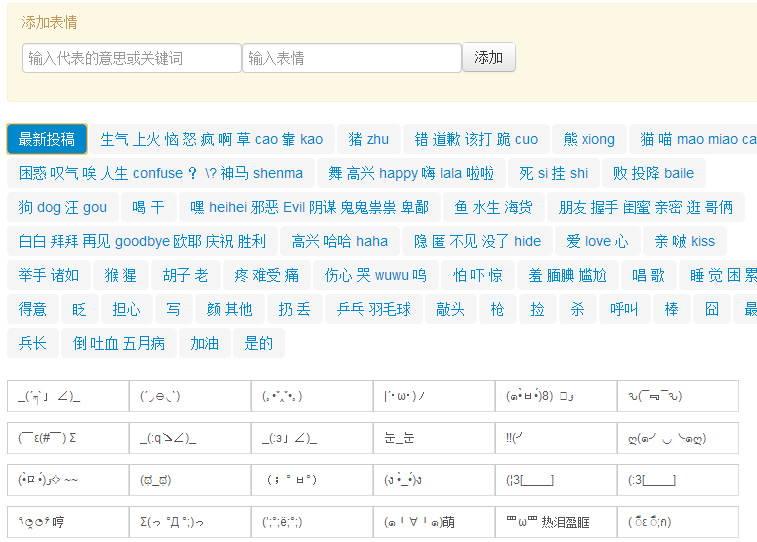This screenshot has width=757, height=542.
Task: Click the 输入表情 input field
Action: coord(352,58)
